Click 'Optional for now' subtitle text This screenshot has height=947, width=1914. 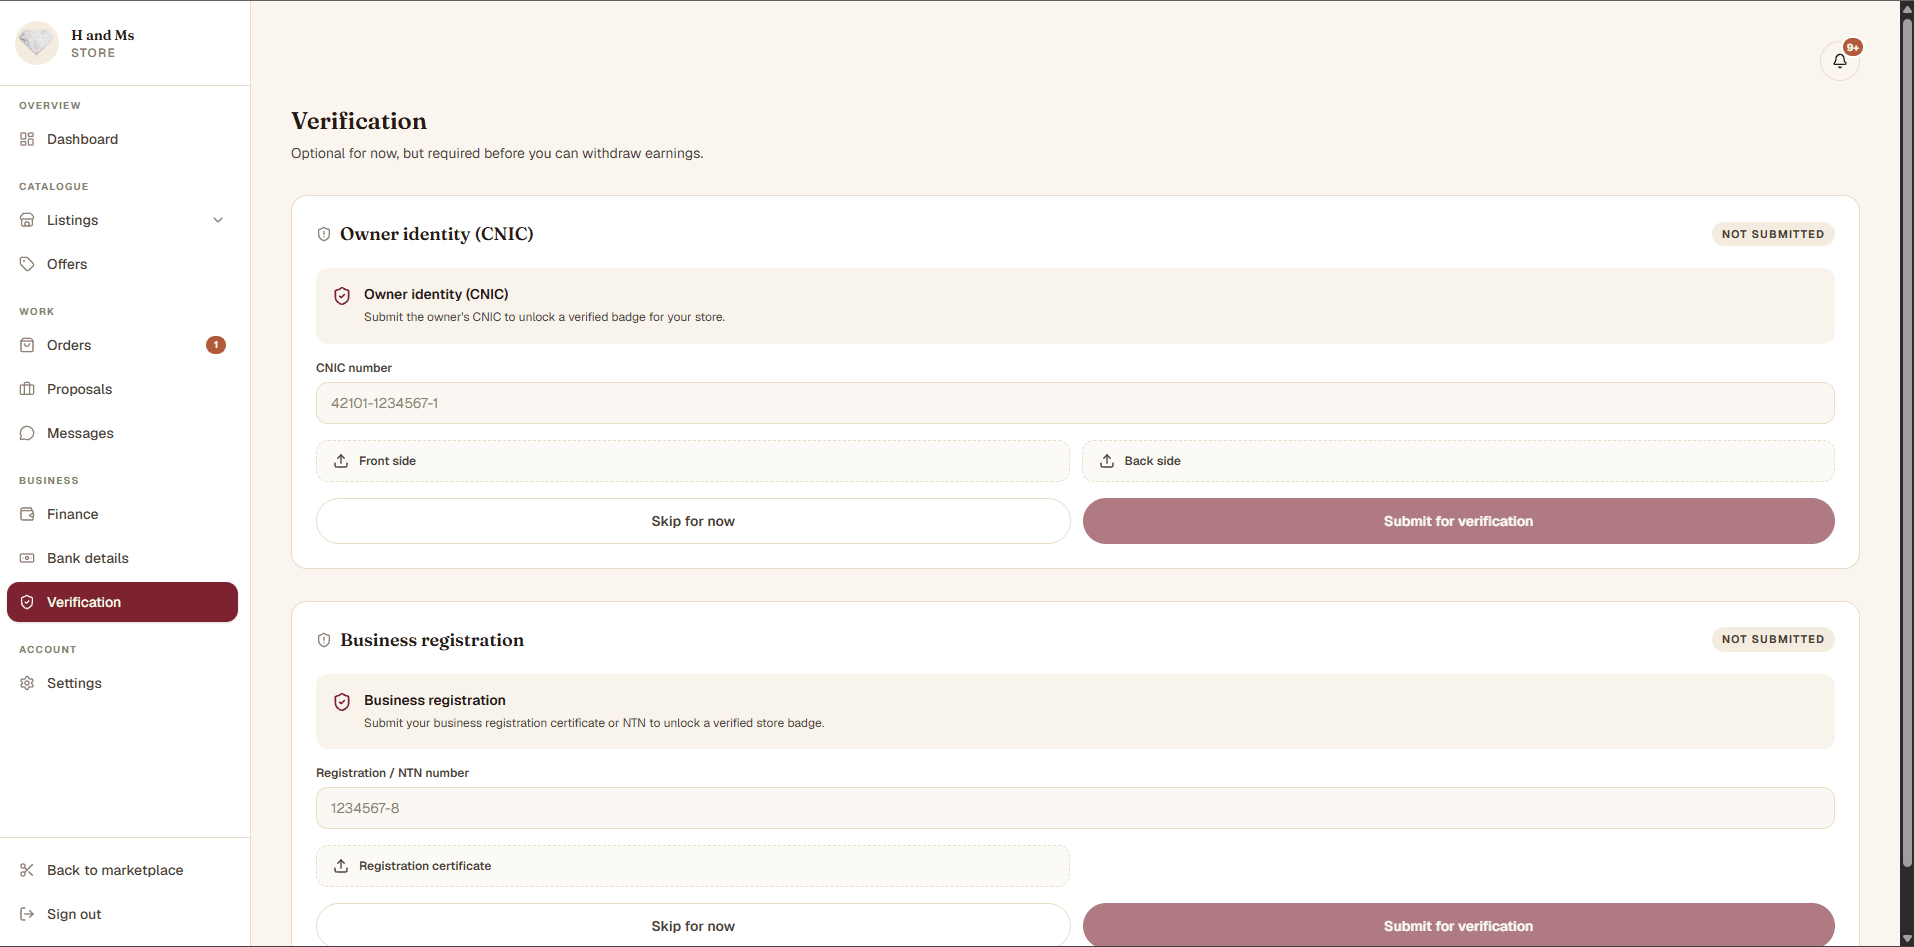click(x=497, y=153)
